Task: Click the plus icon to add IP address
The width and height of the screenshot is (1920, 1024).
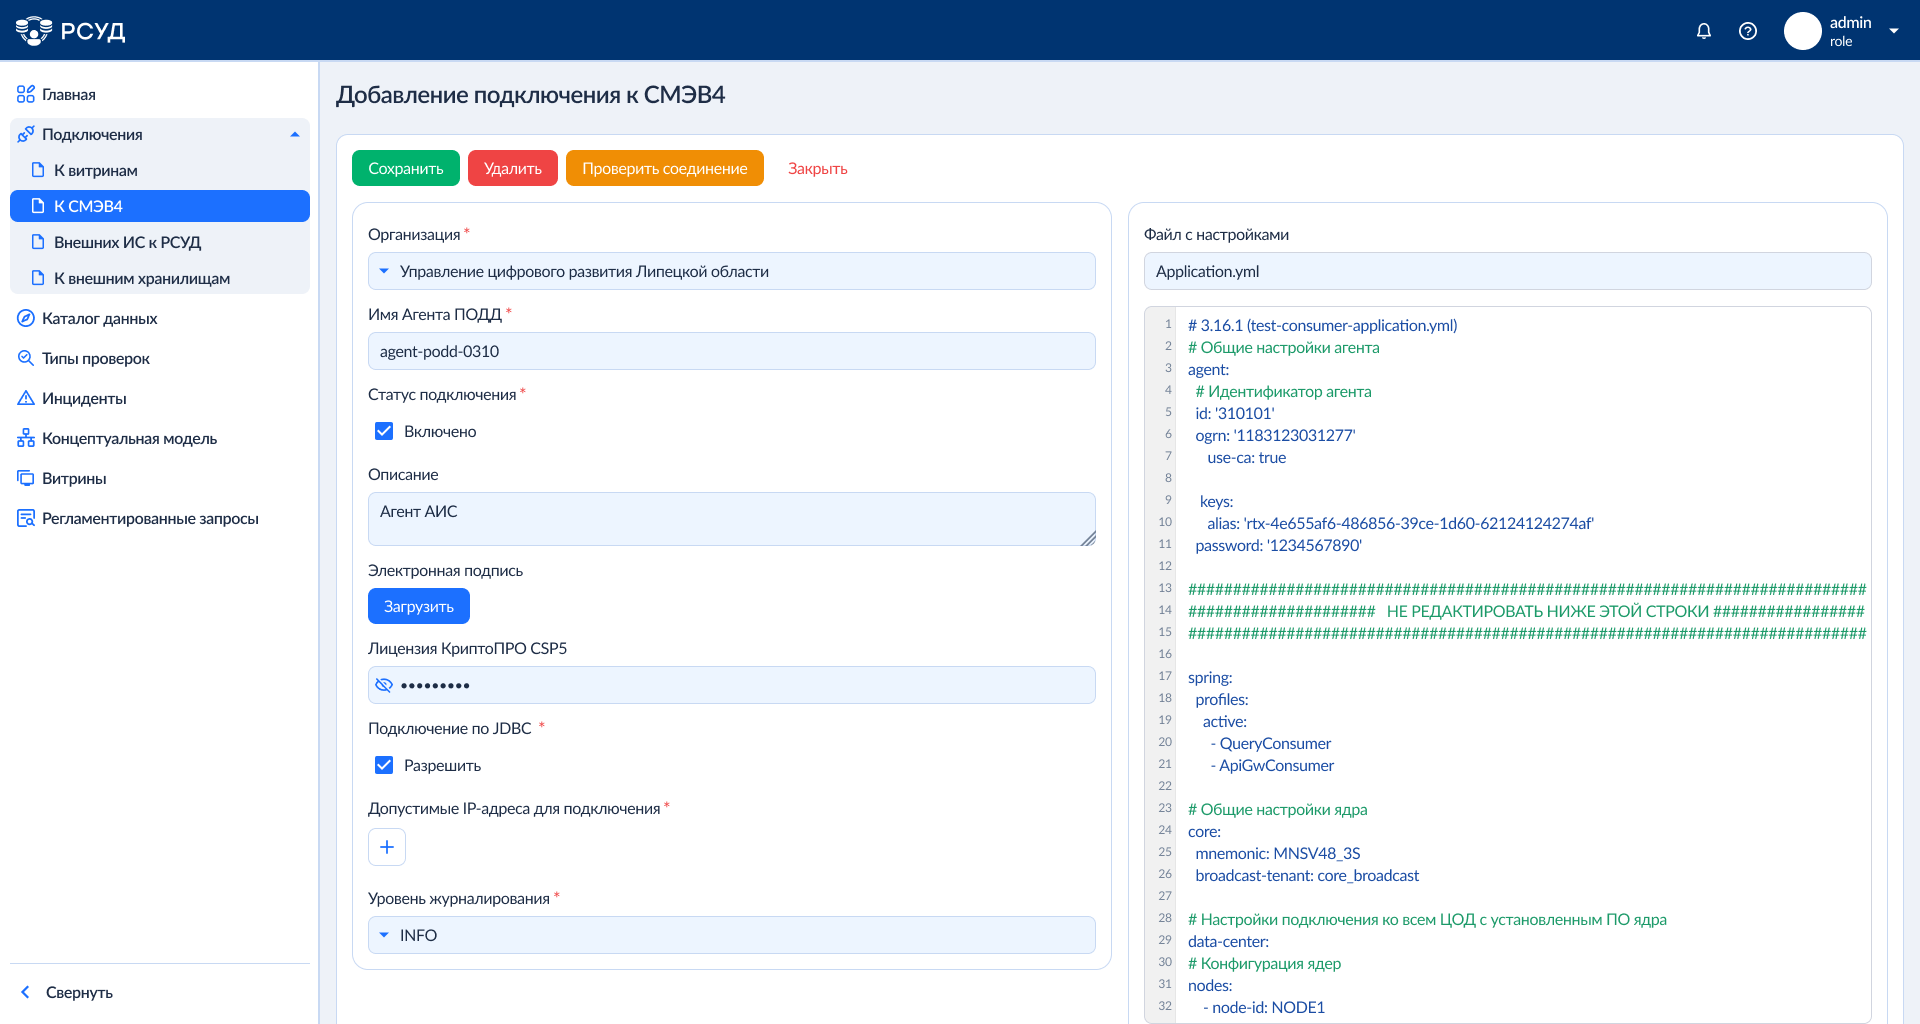Action: tap(387, 847)
